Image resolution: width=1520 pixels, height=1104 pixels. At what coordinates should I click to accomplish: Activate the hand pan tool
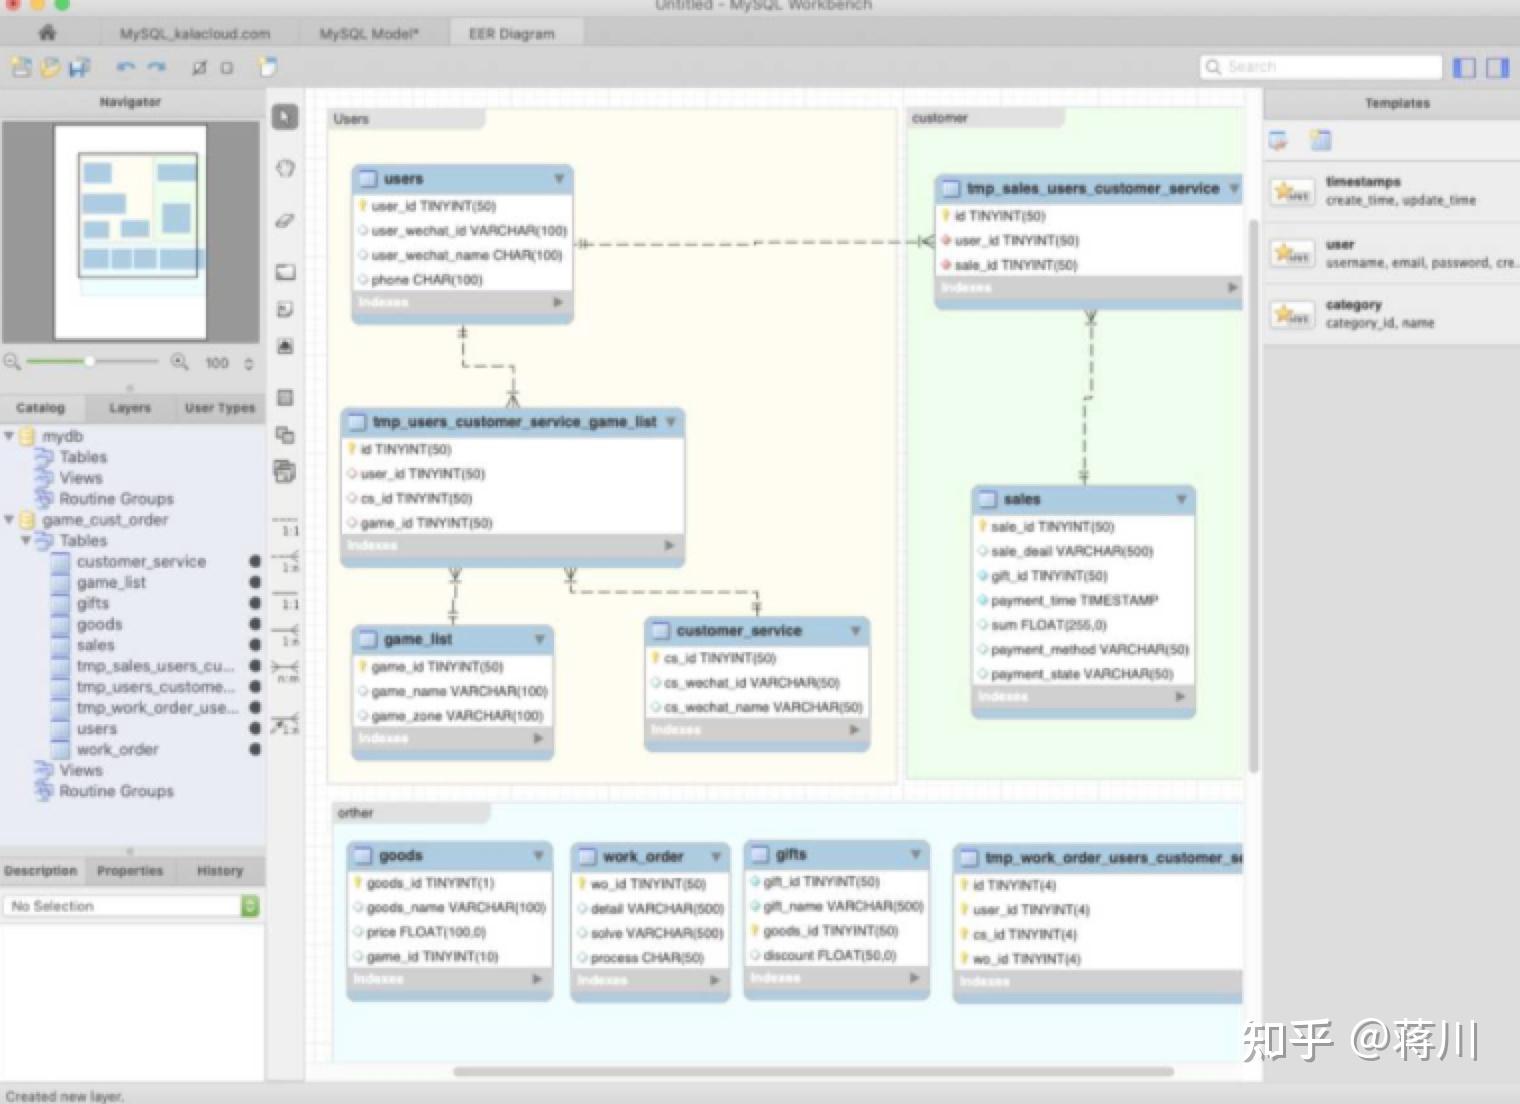pyautogui.click(x=284, y=169)
